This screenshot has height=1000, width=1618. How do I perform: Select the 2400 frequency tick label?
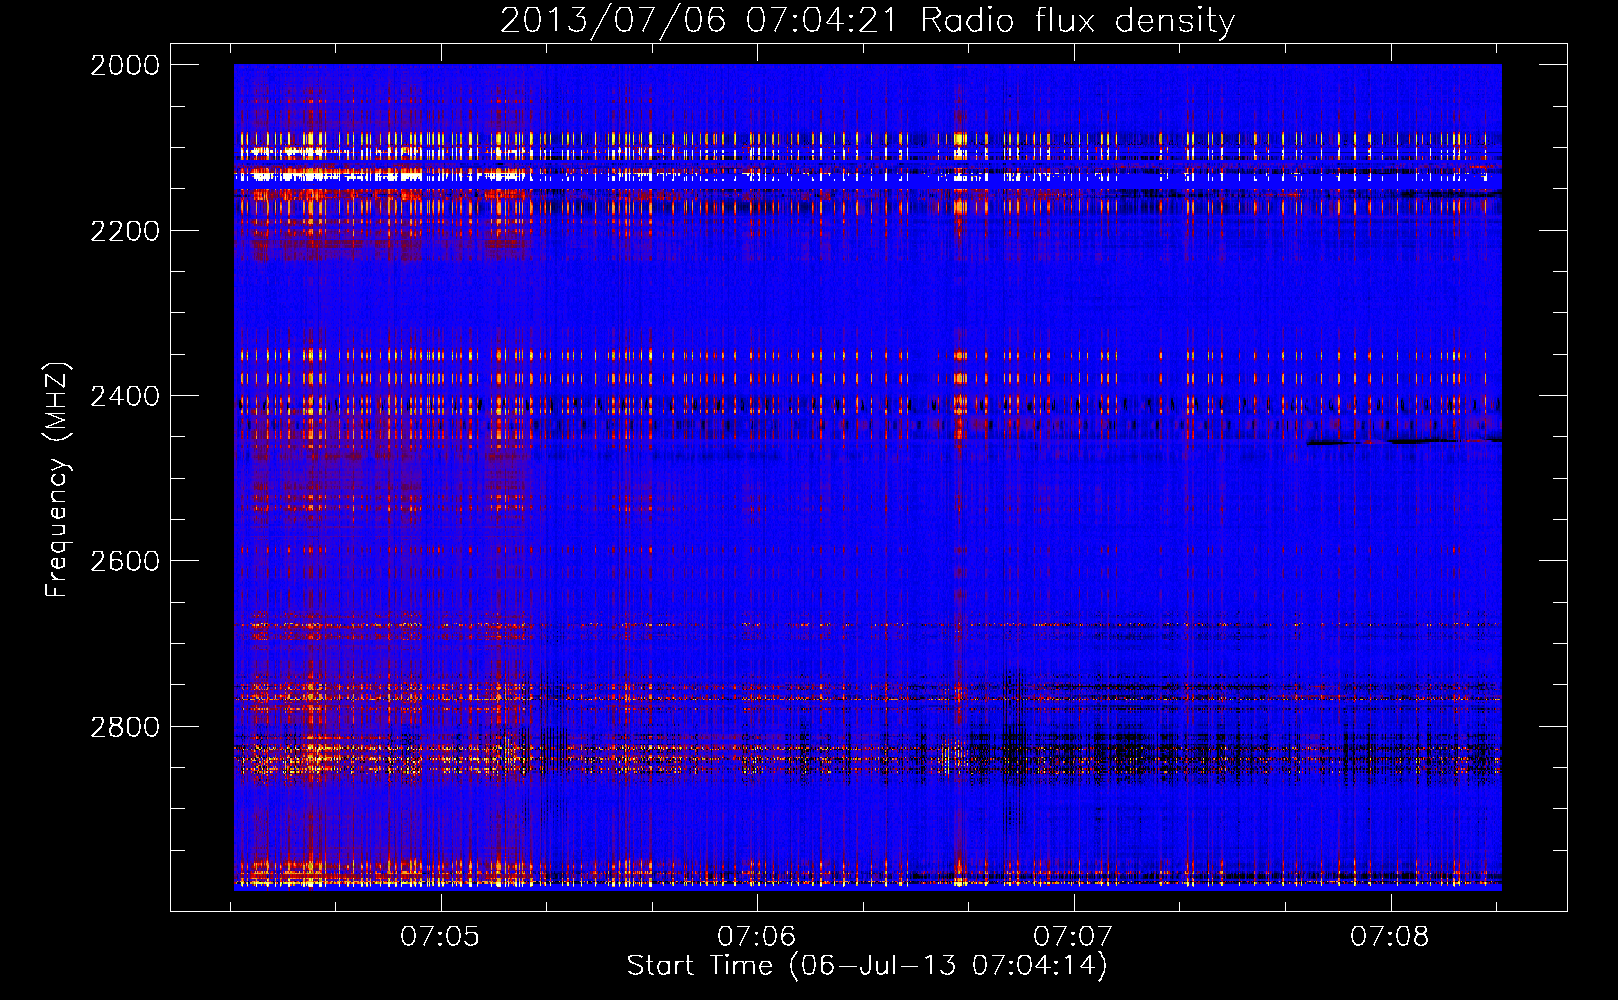125,396
